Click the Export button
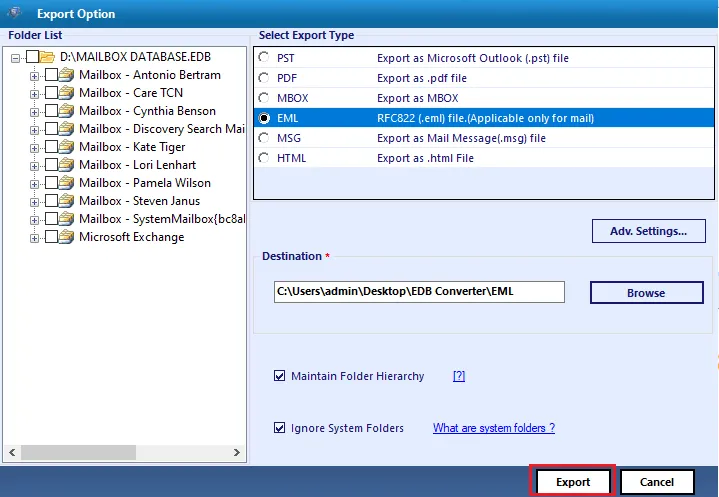Screen dimensions: 719x497 pyautogui.click(x=573, y=482)
